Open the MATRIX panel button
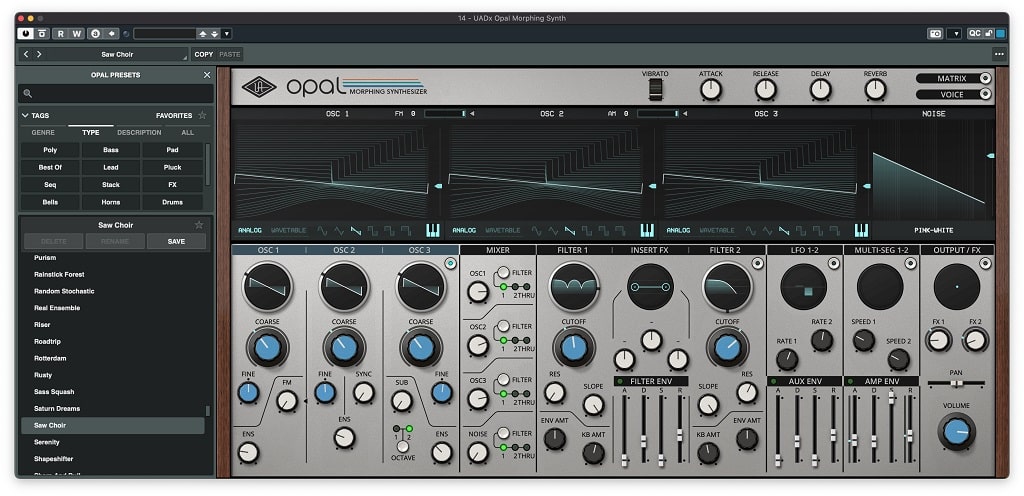The height and width of the screenshot is (496, 1024). pyautogui.click(x=953, y=78)
